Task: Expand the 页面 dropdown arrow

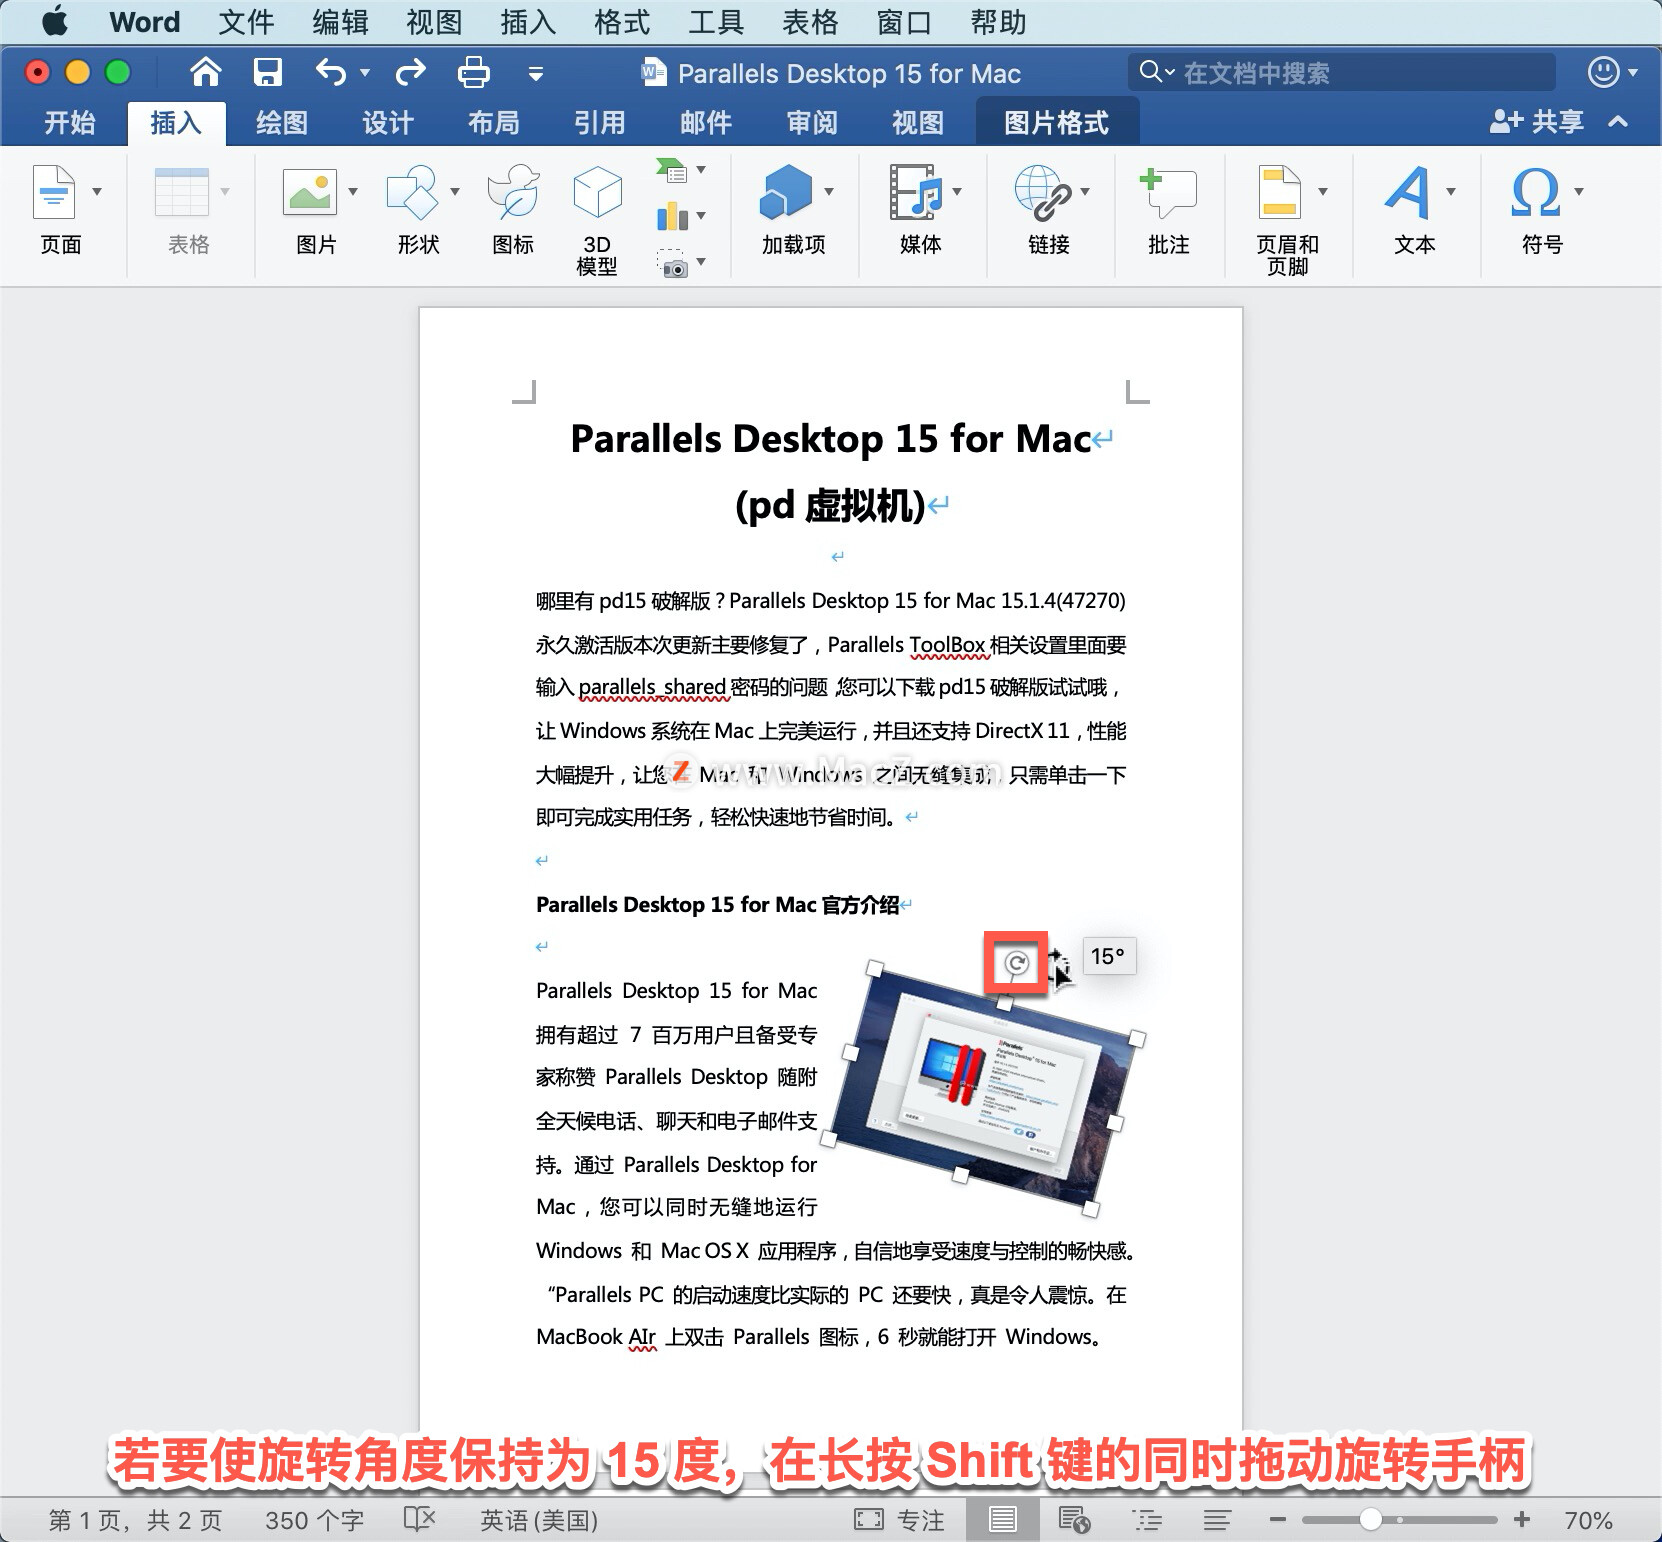Action: pyautogui.click(x=97, y=191)
